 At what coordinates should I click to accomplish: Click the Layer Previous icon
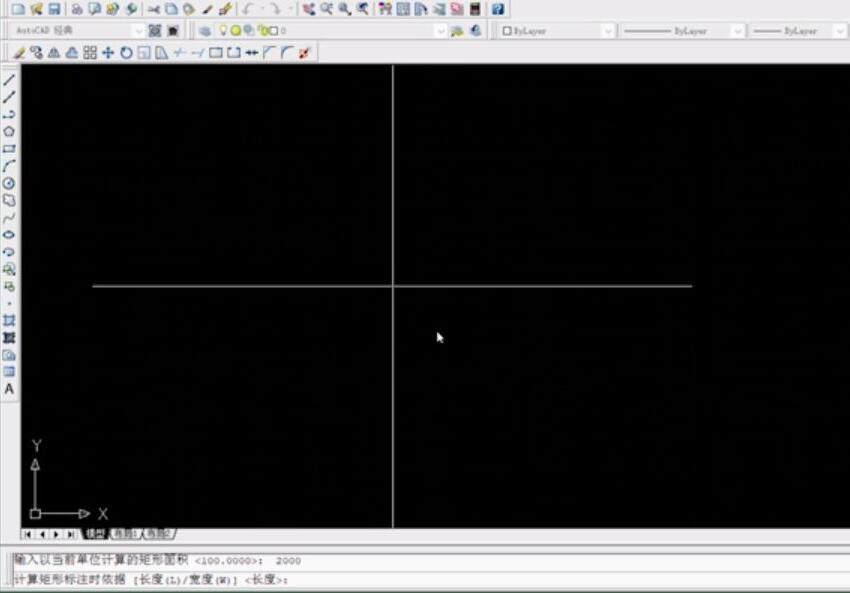click(475, 31)
